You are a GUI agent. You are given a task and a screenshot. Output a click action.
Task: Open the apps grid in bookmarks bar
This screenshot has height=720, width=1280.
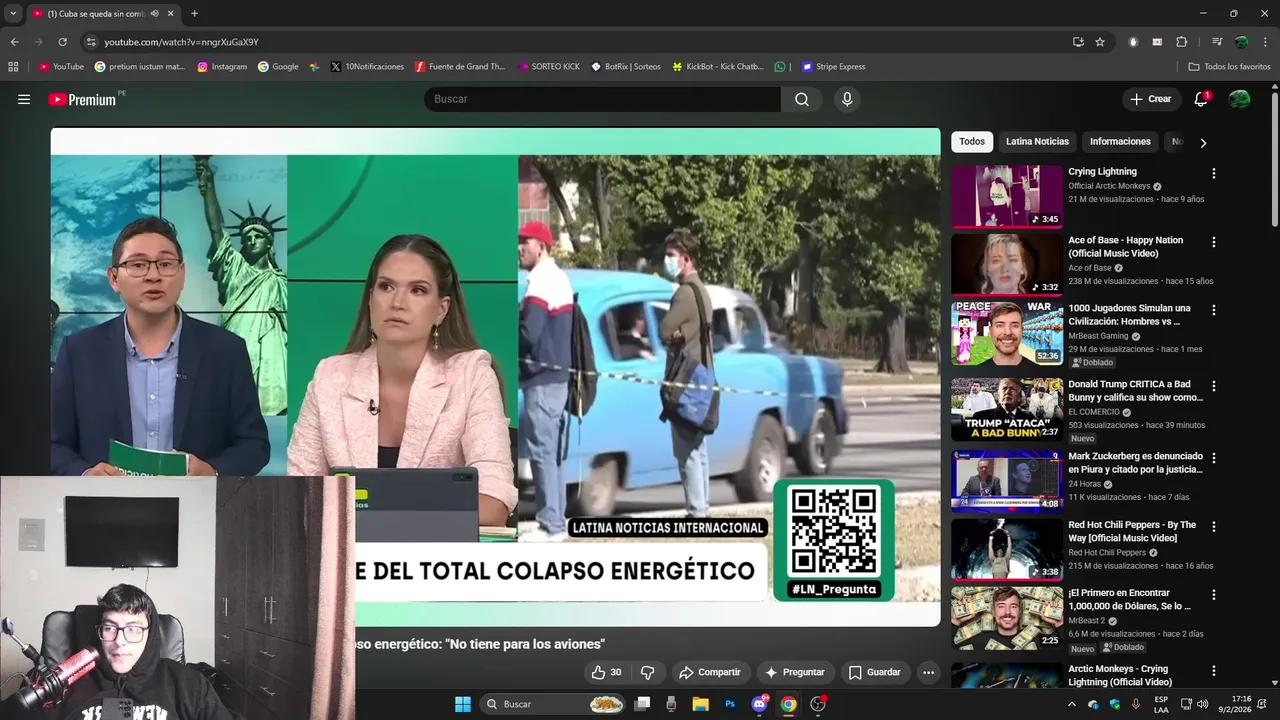[13, 67]
